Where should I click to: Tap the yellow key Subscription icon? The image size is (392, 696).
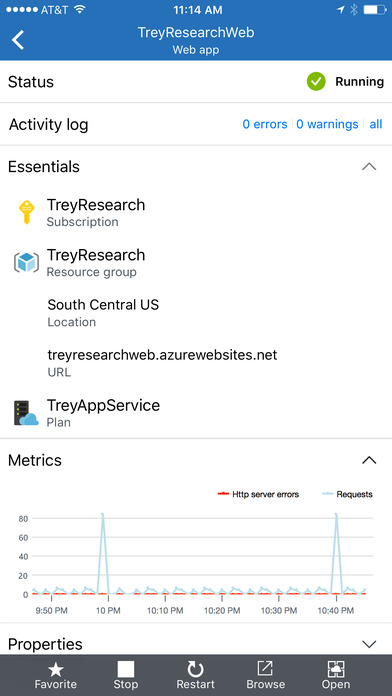click(27, 212)
